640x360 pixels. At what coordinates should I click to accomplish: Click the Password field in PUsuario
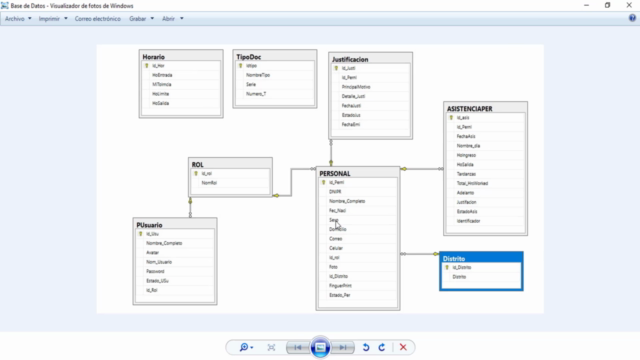(x=155, y=271)
